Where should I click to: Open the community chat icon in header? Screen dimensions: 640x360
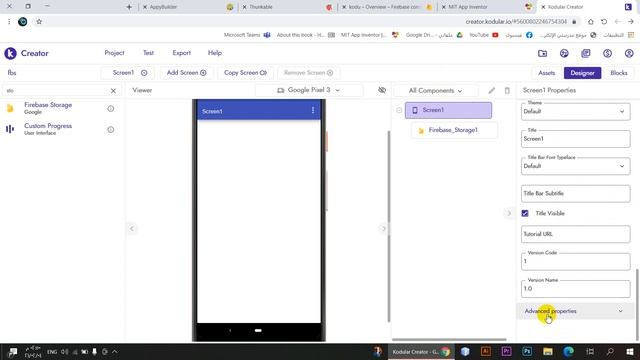pyautogui.click(x=564, y=53)
